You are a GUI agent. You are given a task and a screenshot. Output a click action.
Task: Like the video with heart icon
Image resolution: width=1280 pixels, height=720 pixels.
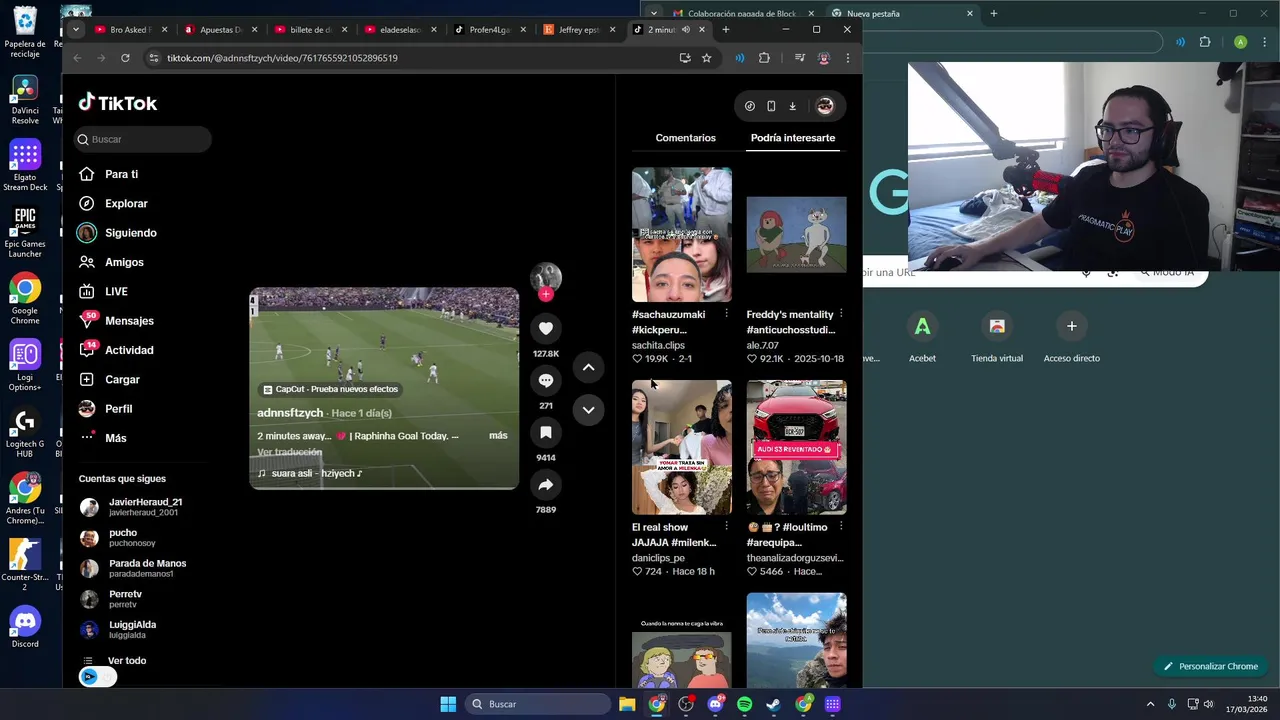(x=546, y=328)
